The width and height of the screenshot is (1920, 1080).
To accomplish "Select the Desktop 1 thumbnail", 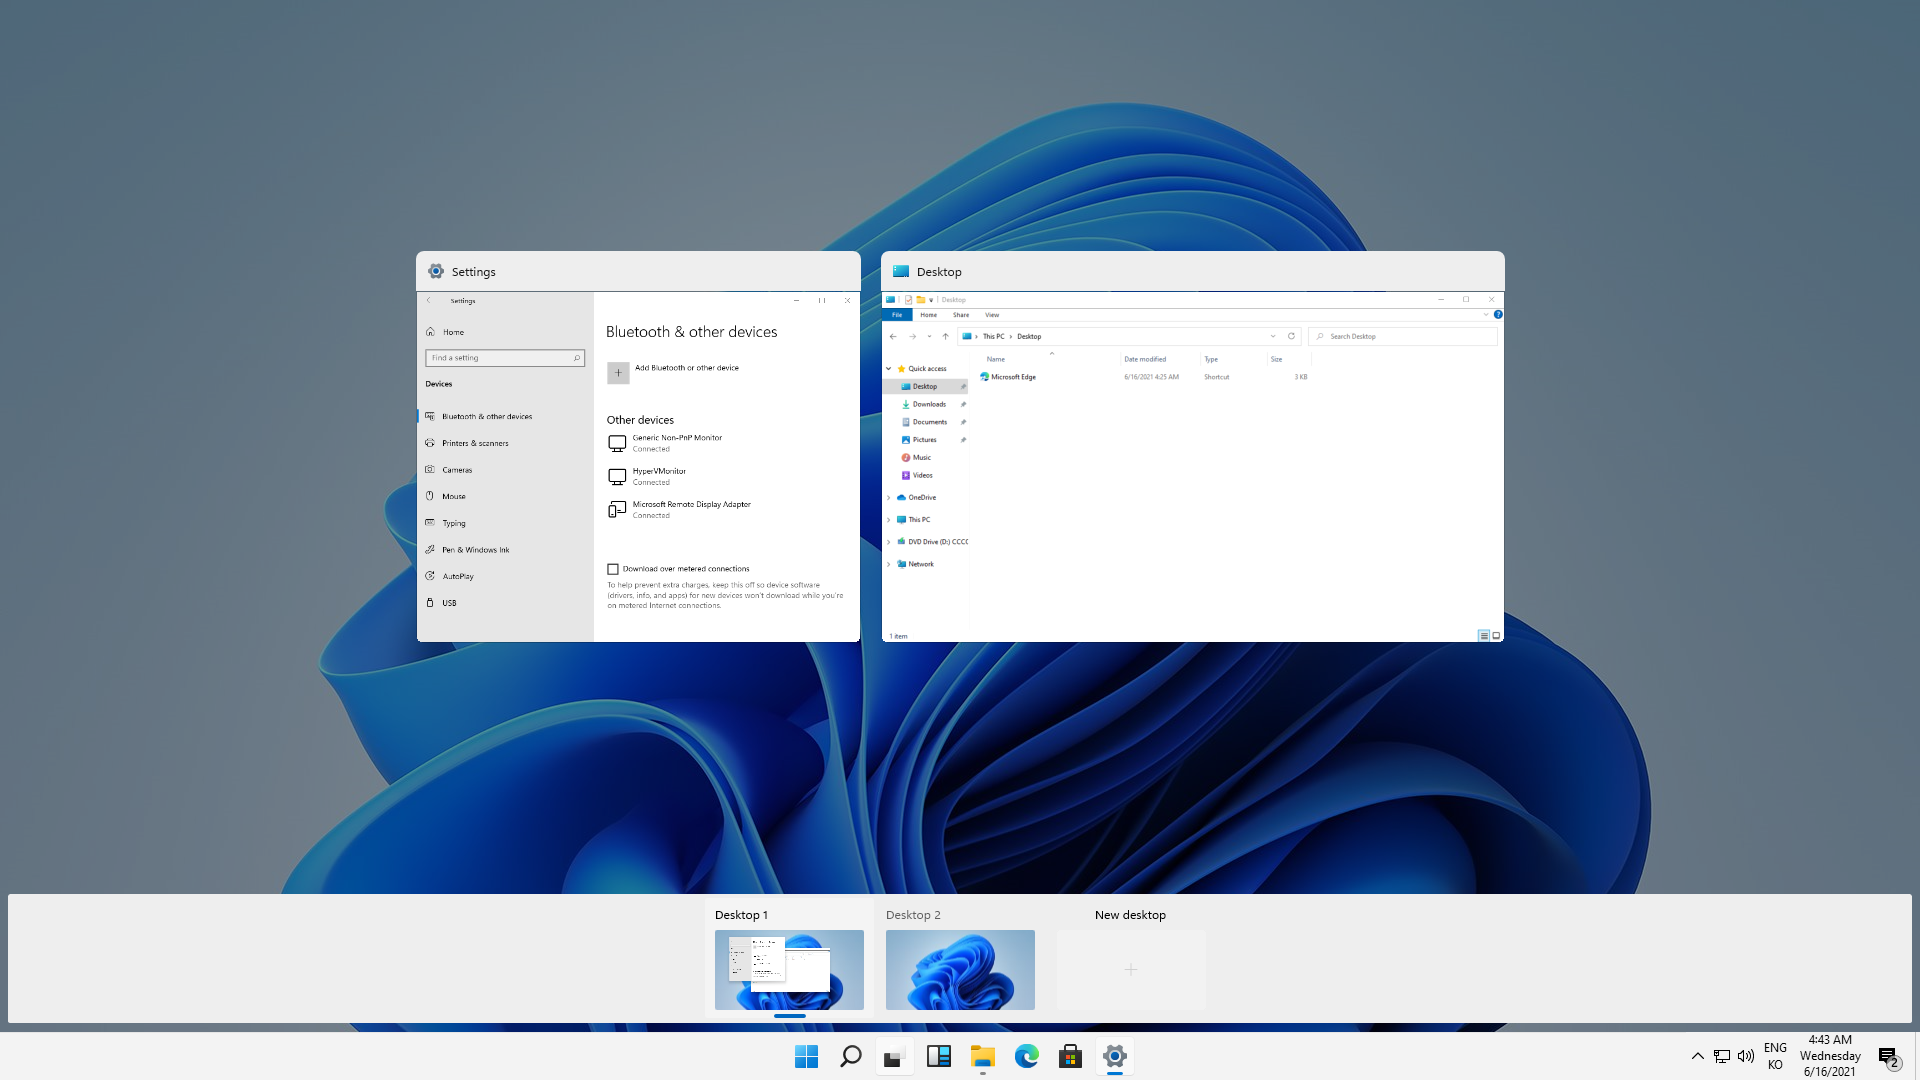I will coord(789,969).
